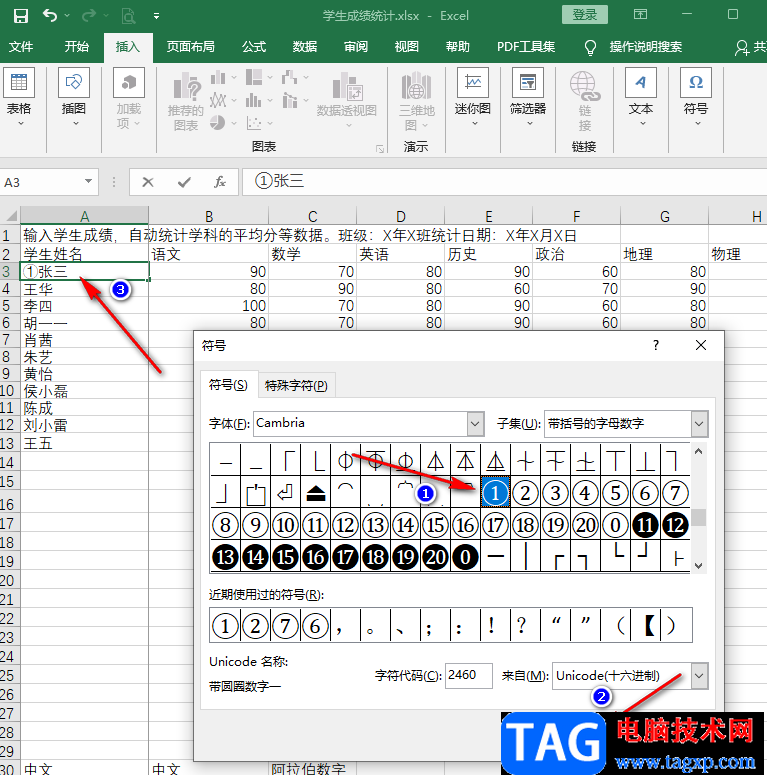The width and height of the screenshot is (767, 775).
Task: Expand the Name Box dropdown arrow
Action: coord(88,181)
